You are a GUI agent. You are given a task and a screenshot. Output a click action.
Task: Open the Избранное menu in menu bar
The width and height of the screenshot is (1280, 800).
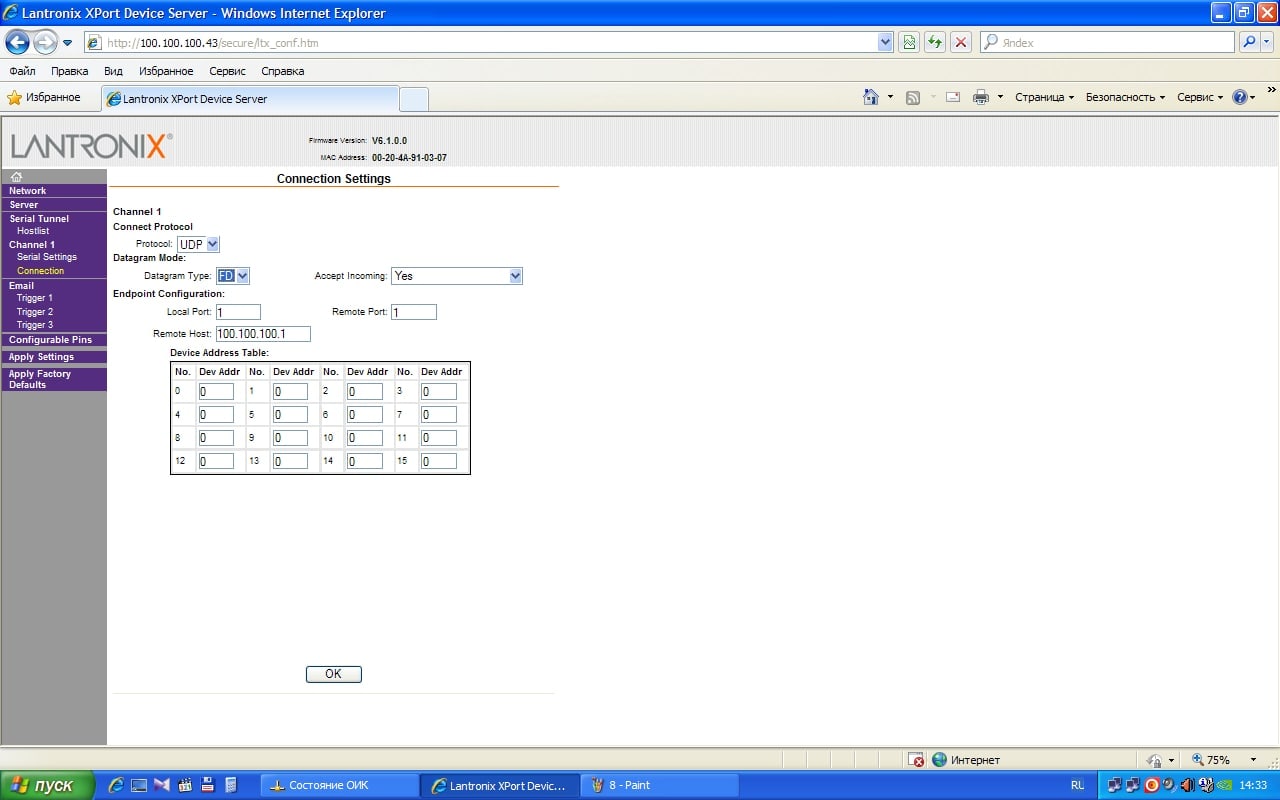[x=166, y=71]
